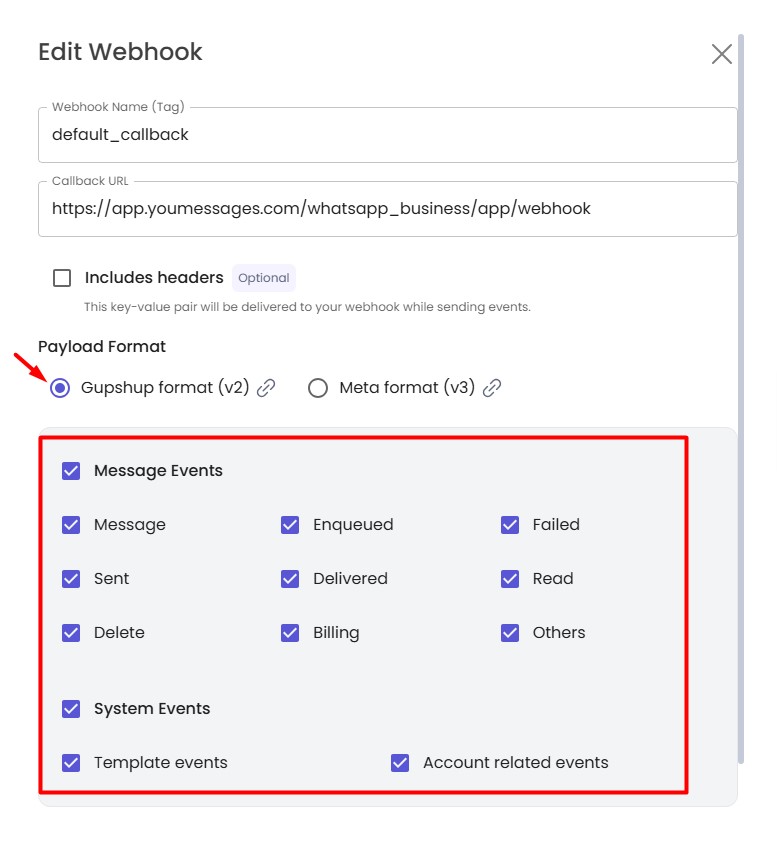Toggle the Sent event checkbox
Image resolution: width=777 pixels, height=846 pixels.
71,579
